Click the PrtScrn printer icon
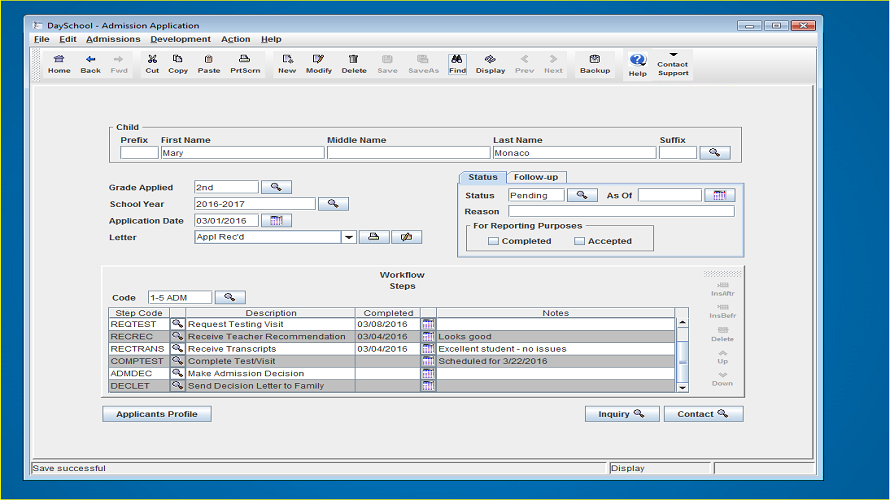Screen dimensions: 890x500 pyautogui.click(x=245, y=64)
